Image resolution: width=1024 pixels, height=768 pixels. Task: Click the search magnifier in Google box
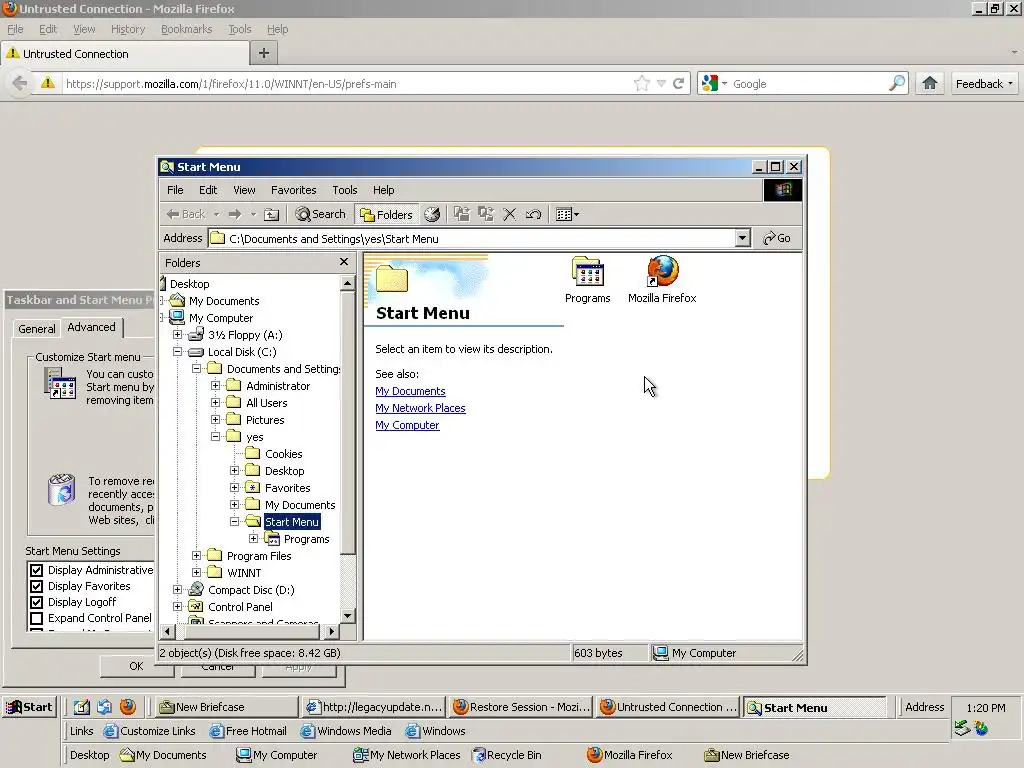click(x=897, y=84)
